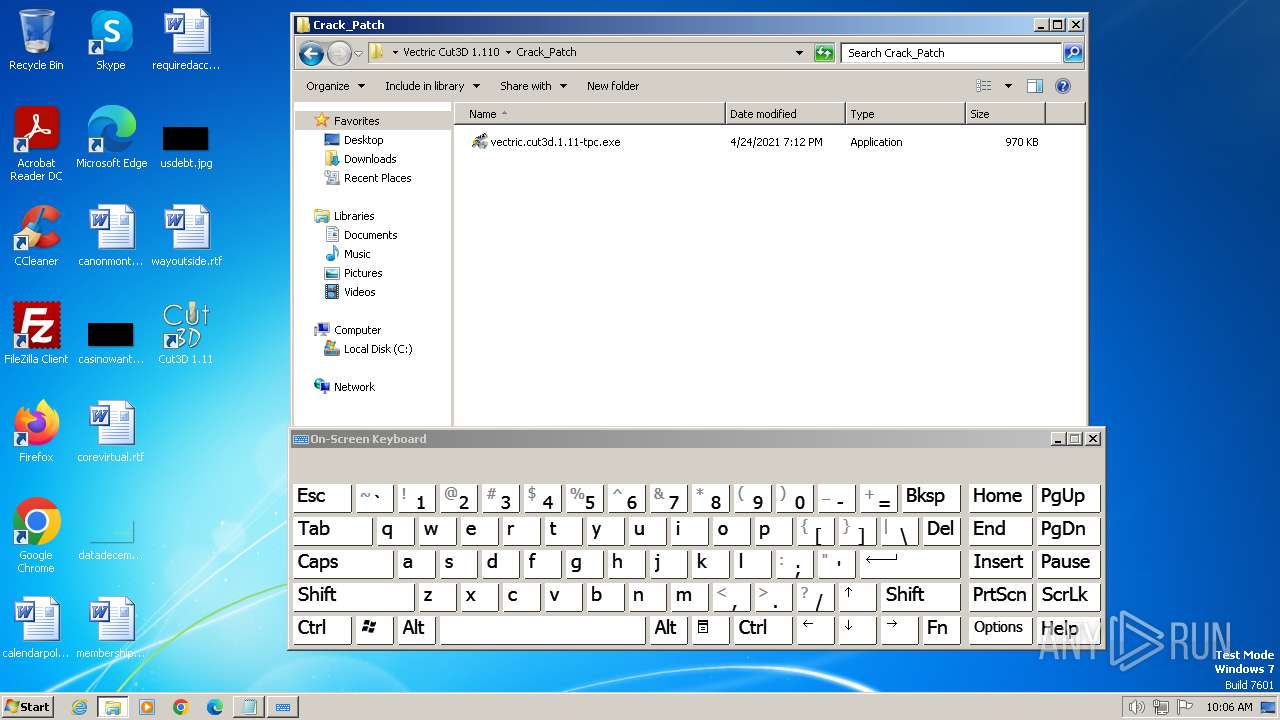Click the New folder button
The width and height of the screenshot is (1280, 720).
point(612,86)
